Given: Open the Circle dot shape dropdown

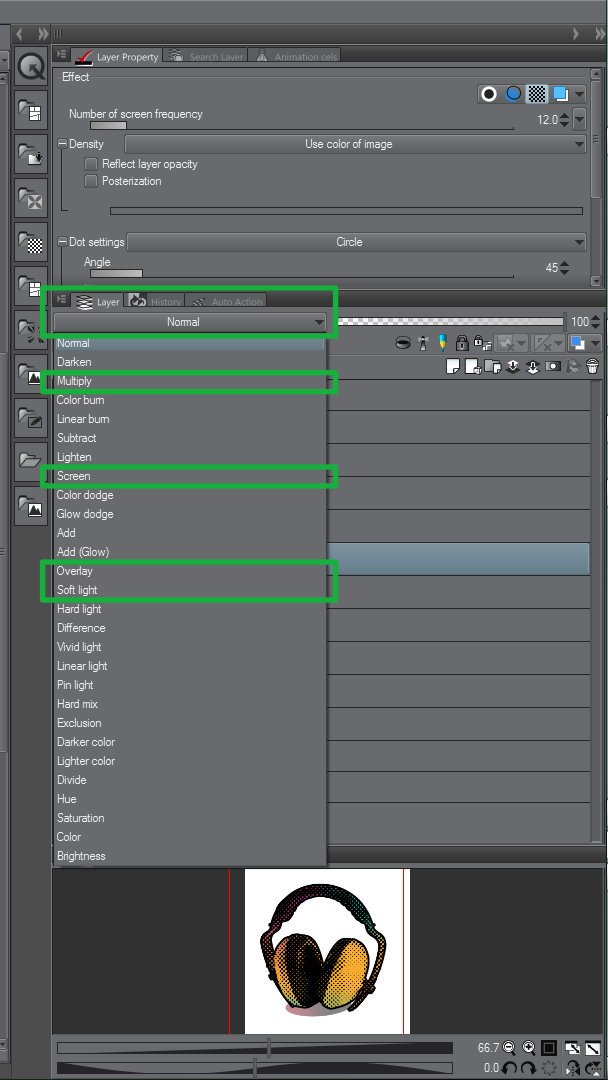Looking at the screenshot, I should [x=357, y=242].
